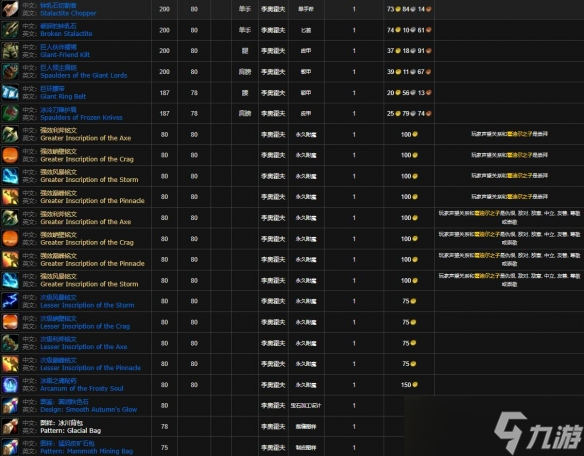This screenshot has width=584, height=456.
Task: Click the Stalactite Chopper item icon
Action: pos(10,9)
